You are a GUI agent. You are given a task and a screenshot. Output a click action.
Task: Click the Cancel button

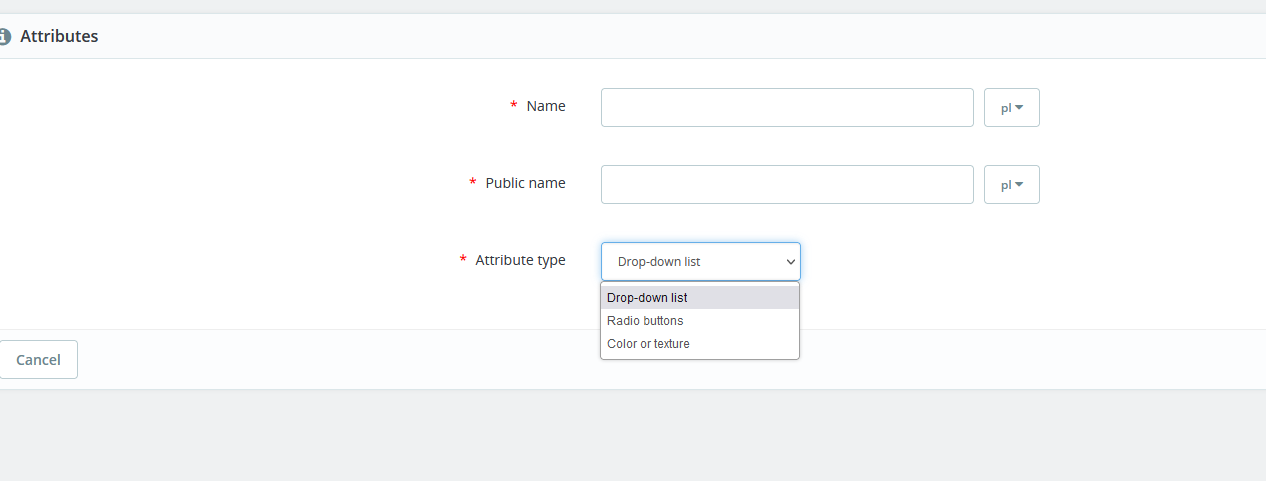[38, 360]
